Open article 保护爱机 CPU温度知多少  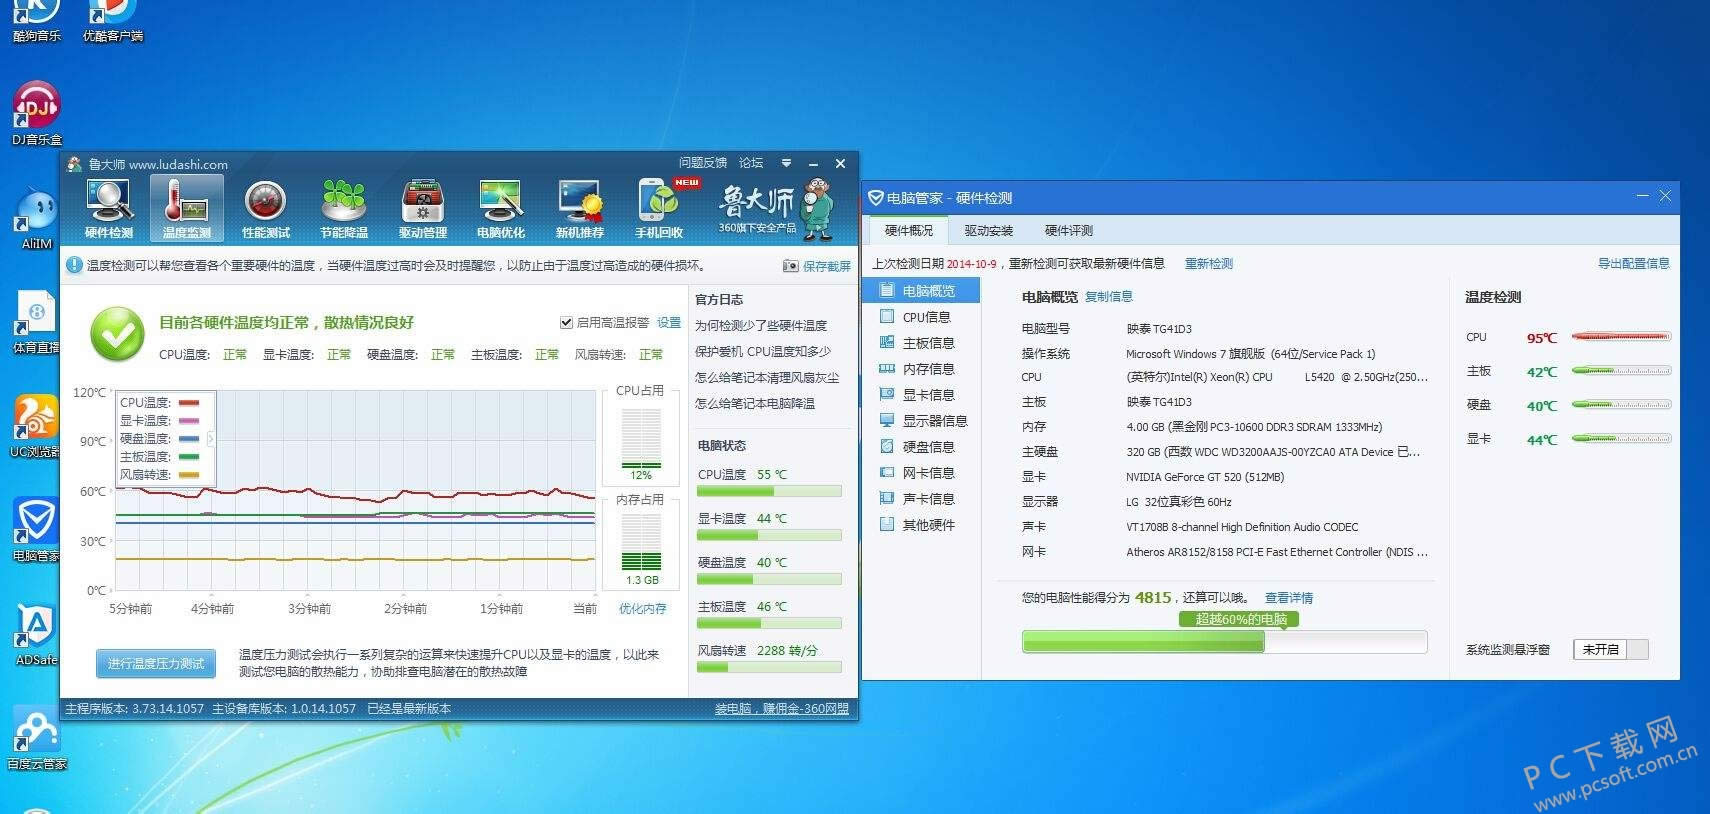point(762,352)
